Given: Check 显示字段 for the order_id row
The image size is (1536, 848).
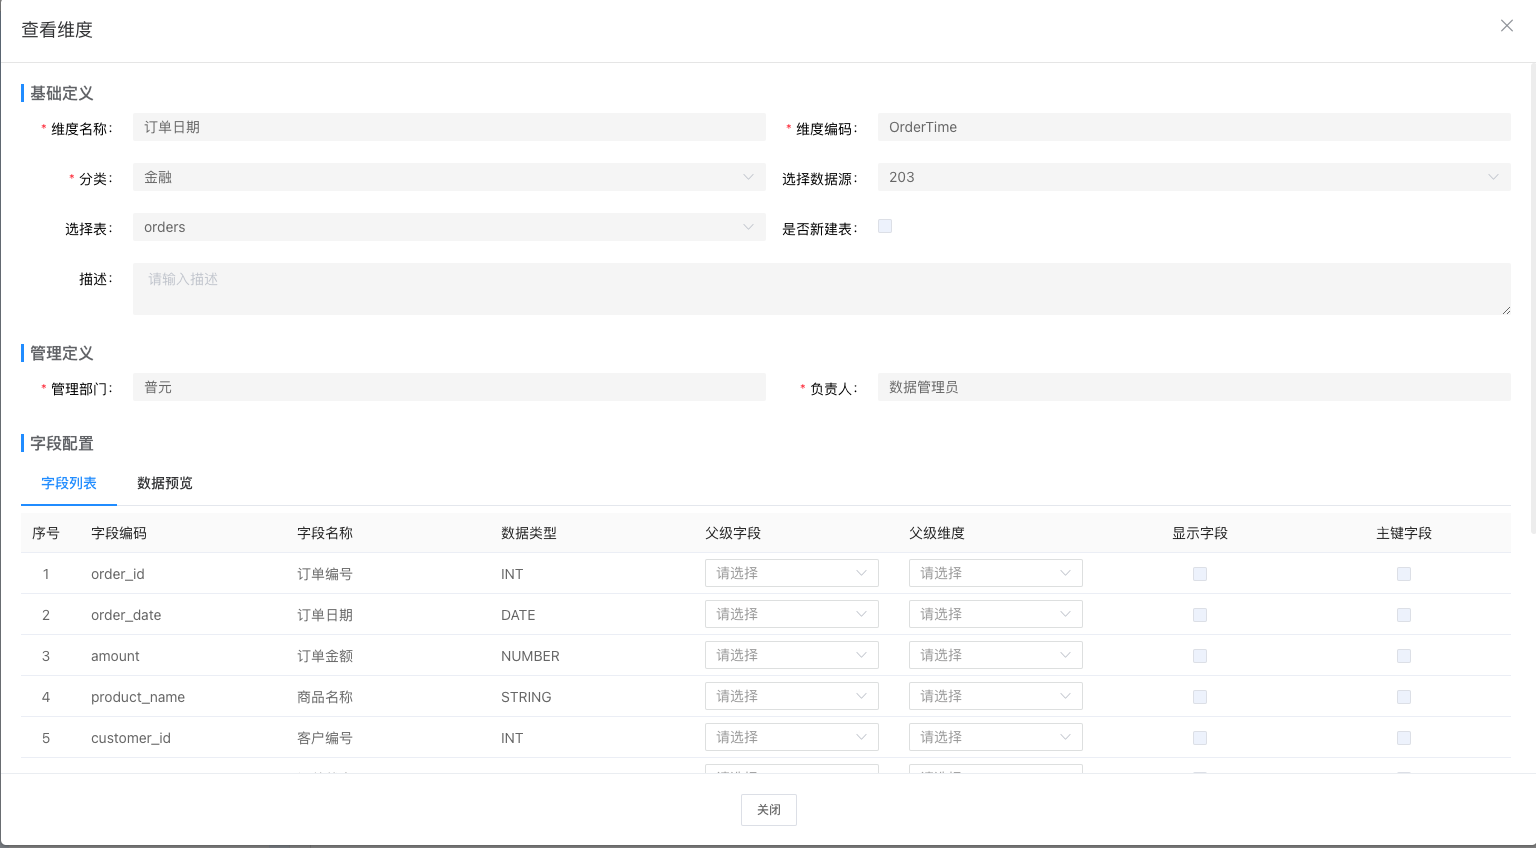Looking at the screenshot, I should click(x=1199, y=574).
